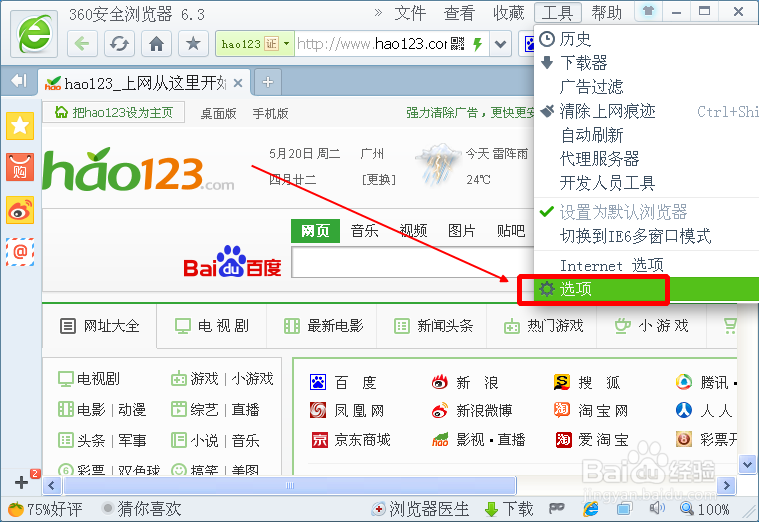Viewport: 759px width, 522px height.
Task: Select 开发人员工具 menu item
Action: click(647, 183)
